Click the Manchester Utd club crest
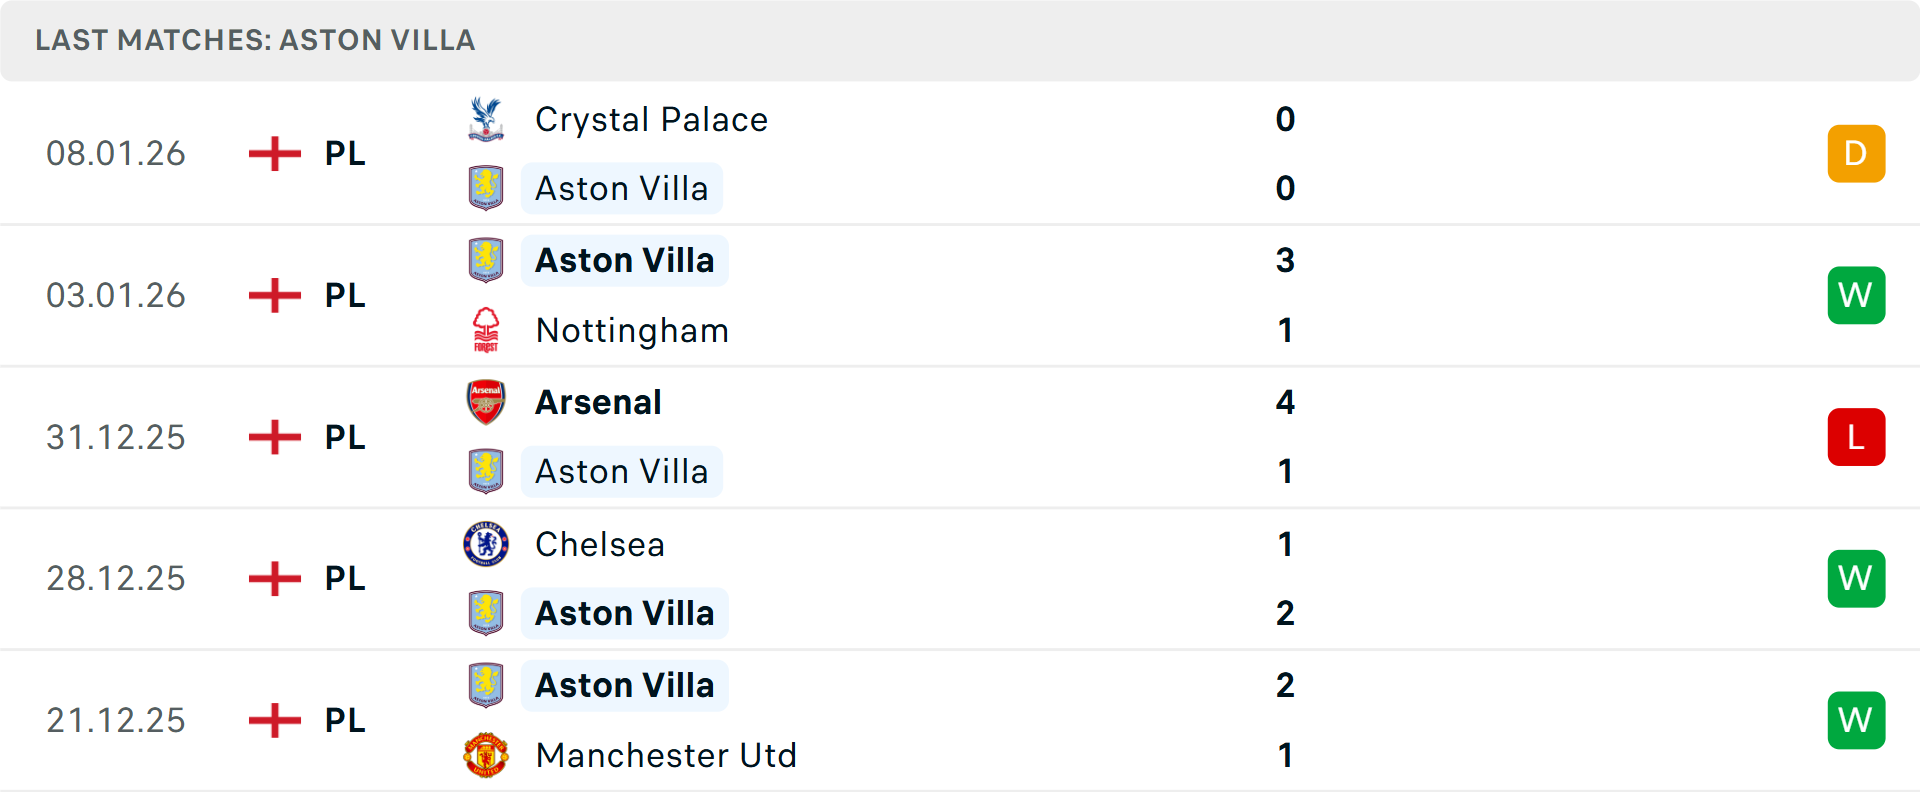Viewport: 1920px width, 792px height. [x=486, y=755]
